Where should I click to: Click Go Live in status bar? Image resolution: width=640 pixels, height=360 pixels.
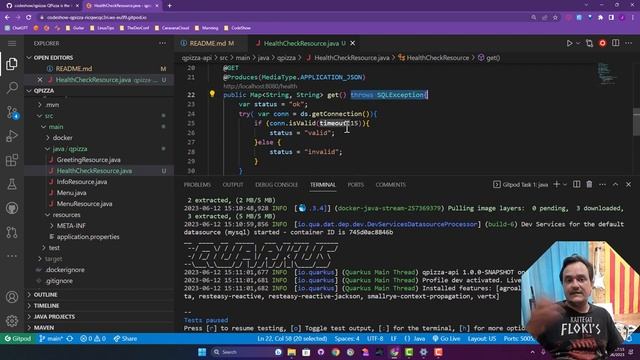pos(447,339)
